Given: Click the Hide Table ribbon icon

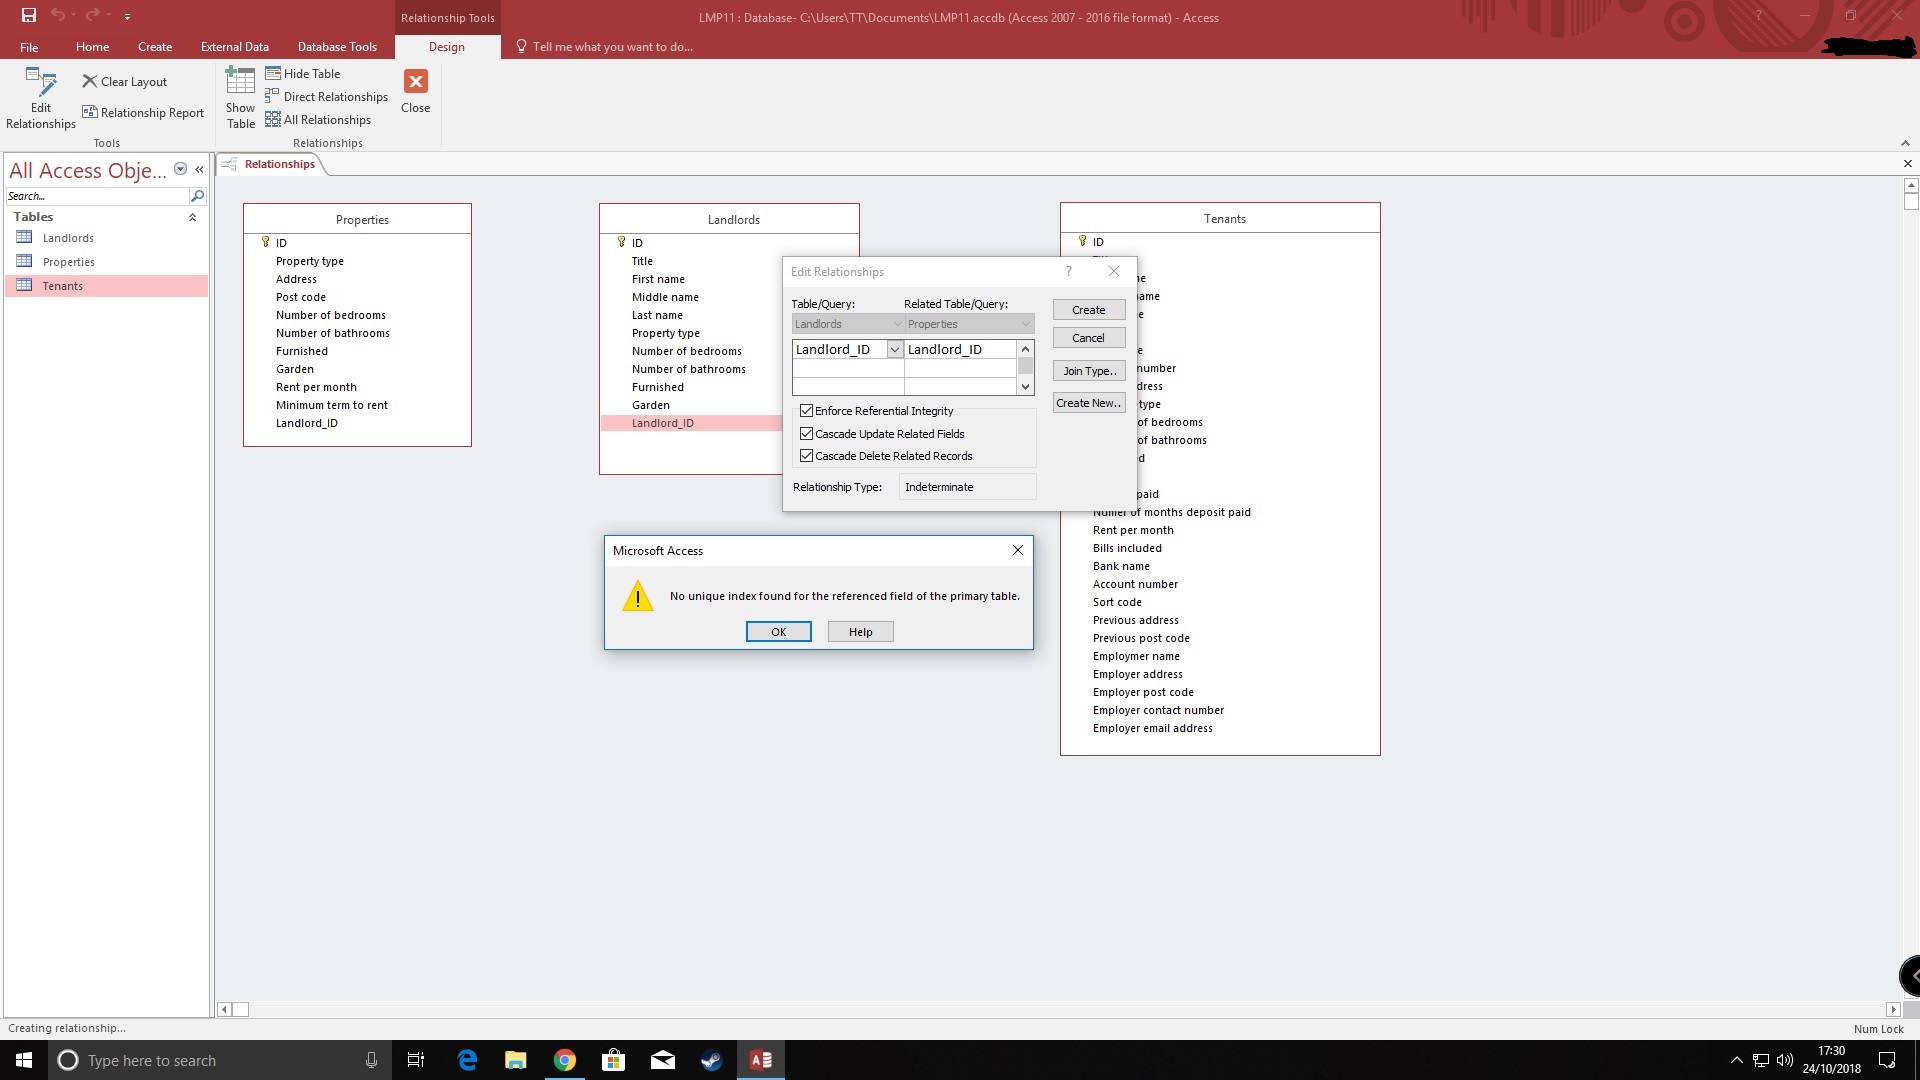Looking at the screenshot, I should (x=272, y=74).
